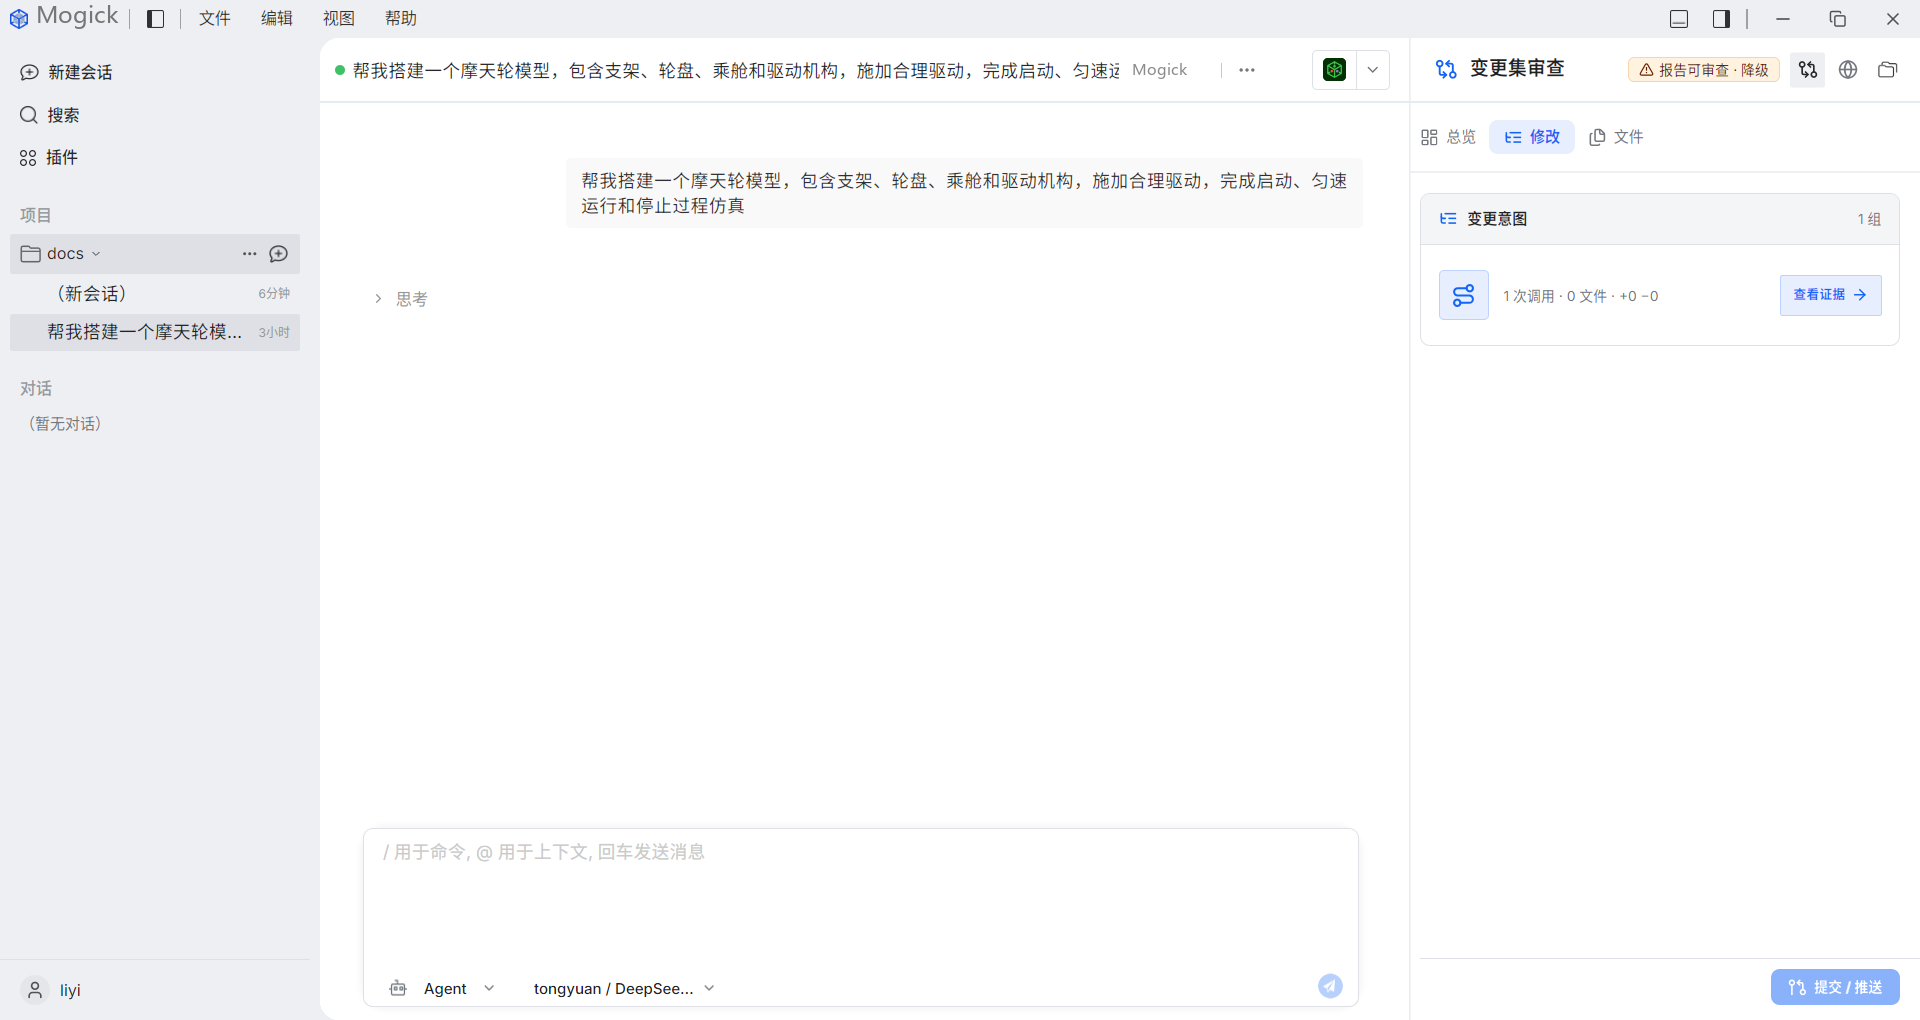Click the change intent route icon

pyautogui.click(x=1463, y=295)
